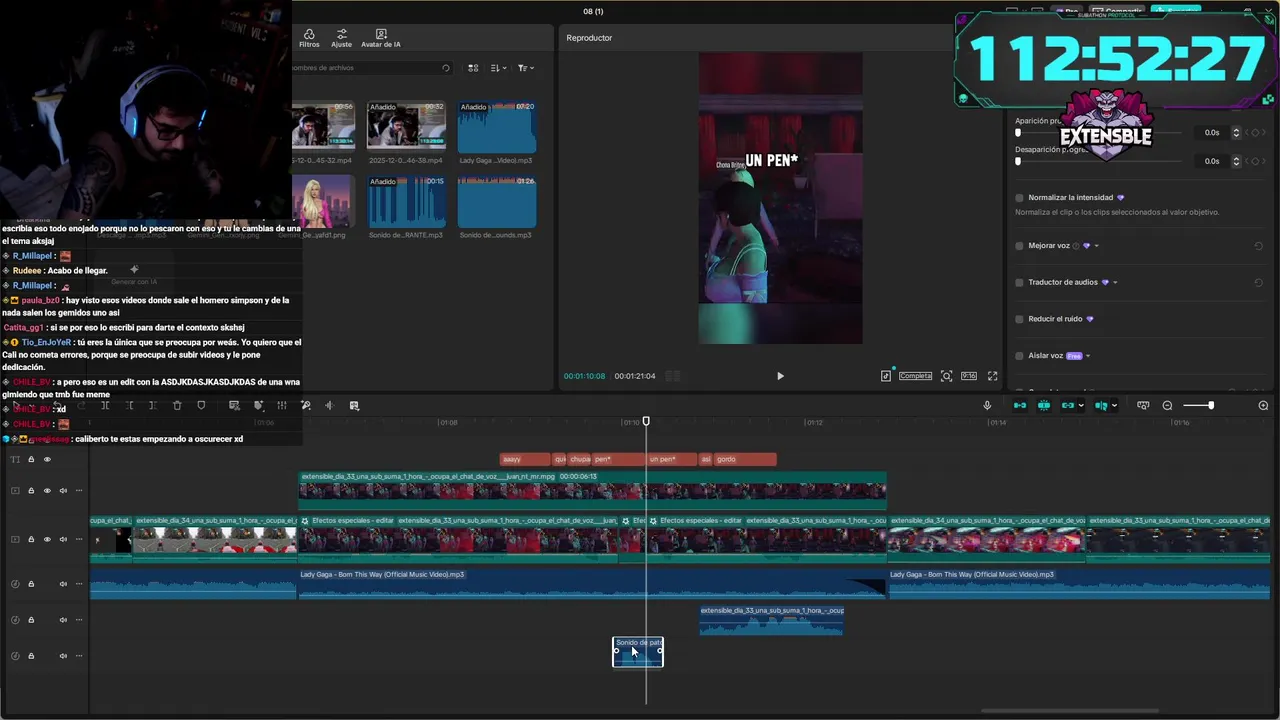The width and height of the screenshot is (1280, 720).
Task: Open the media filter dropdown
Action: pyautogui.click(x=525, y=68)
